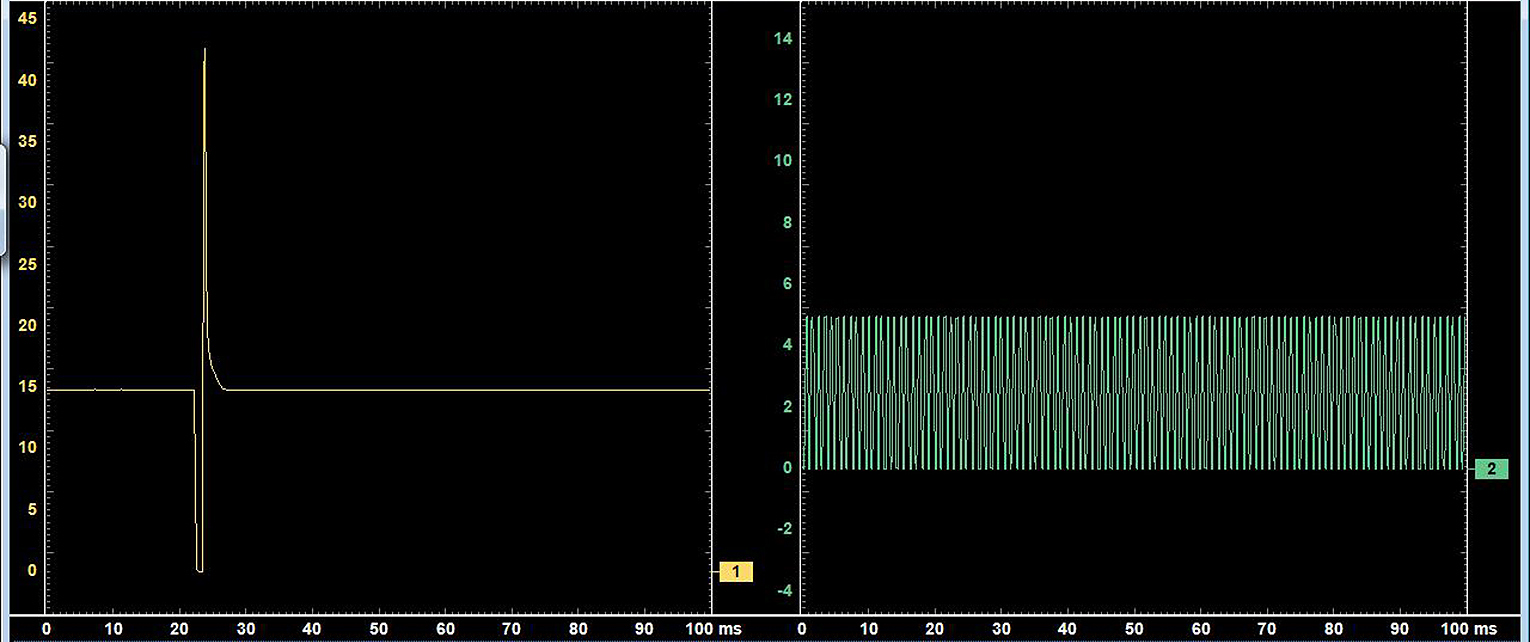Click the 30 value on yellow voltage axis
Image resolution: width=1530 pixels, height=642 pixels.
coord(28,202)
